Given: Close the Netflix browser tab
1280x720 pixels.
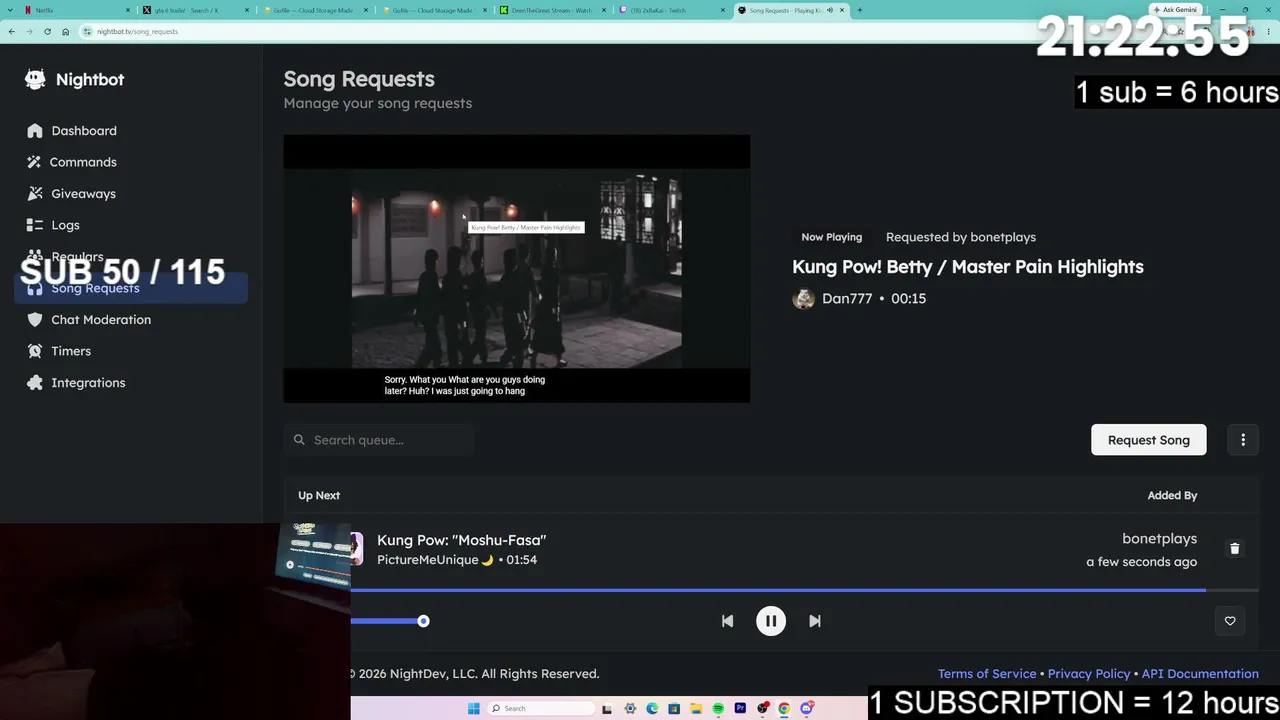Looking at the screenshot, I should click(x=128, y=10).
